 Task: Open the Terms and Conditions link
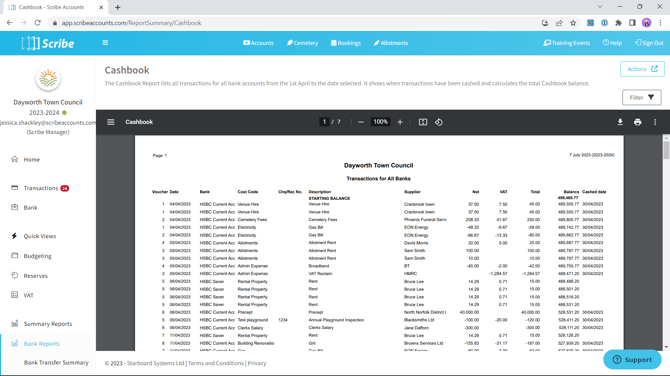coord(216,363)
